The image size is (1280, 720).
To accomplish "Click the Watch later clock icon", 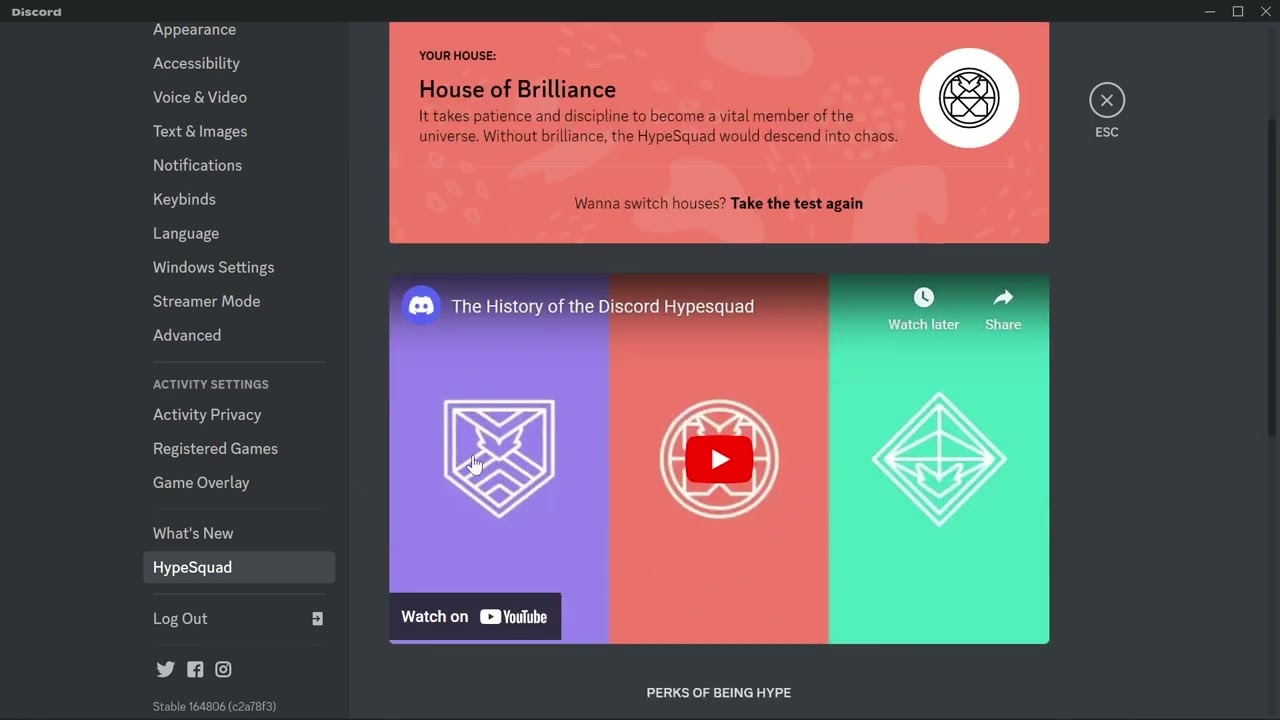I will click(x=923, y=298).
